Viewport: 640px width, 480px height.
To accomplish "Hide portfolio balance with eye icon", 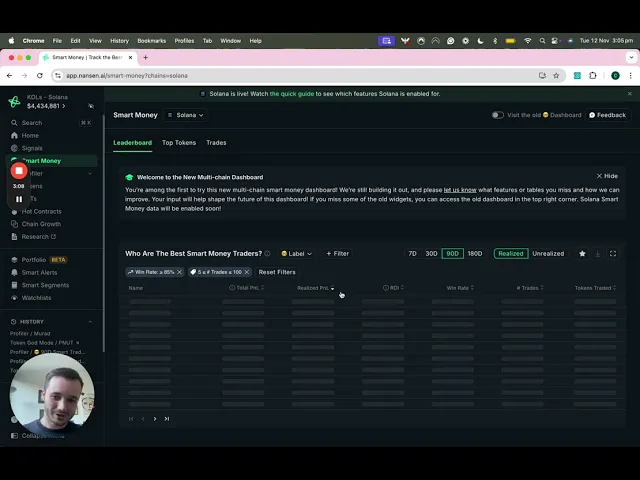I will click(x=91, y=106).
